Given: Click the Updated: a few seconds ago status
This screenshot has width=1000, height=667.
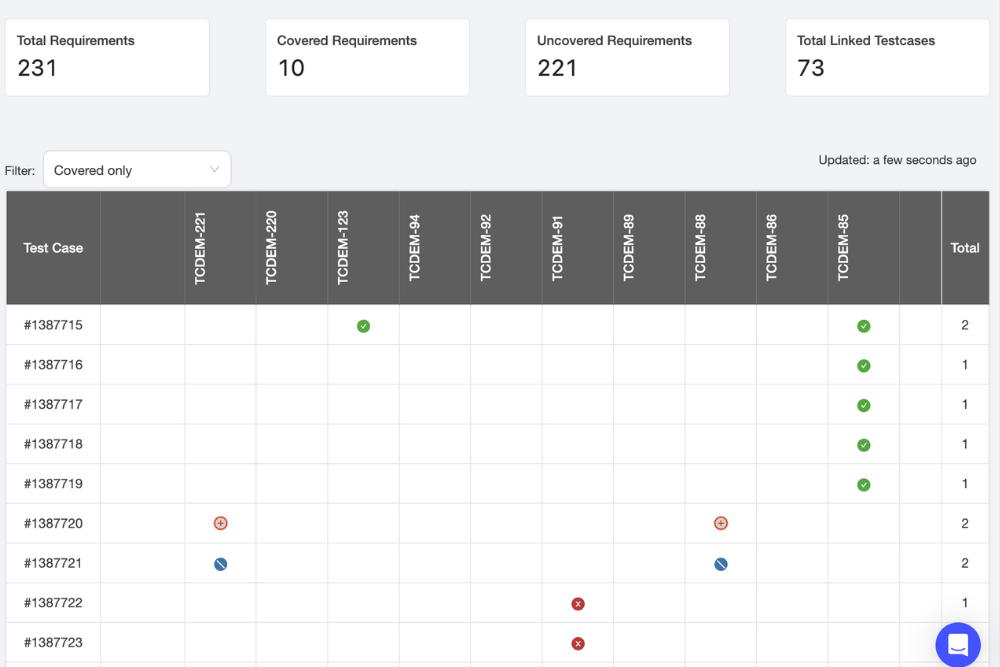Looking at the screenshot, I should point(897,160).
